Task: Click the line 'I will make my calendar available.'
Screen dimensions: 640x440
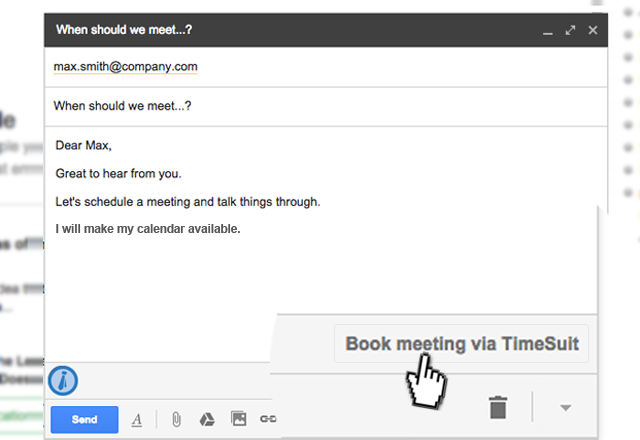Action: 148,229
